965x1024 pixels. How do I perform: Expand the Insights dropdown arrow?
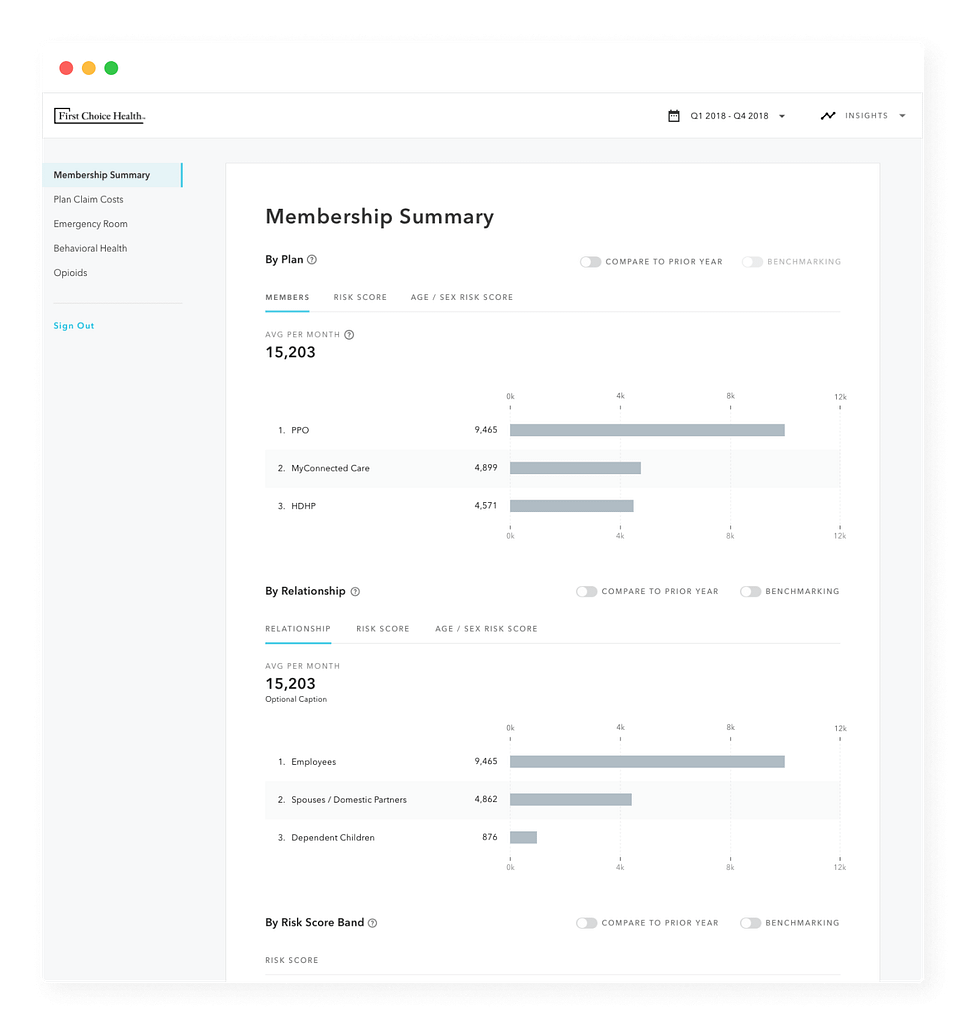(902, 116)
